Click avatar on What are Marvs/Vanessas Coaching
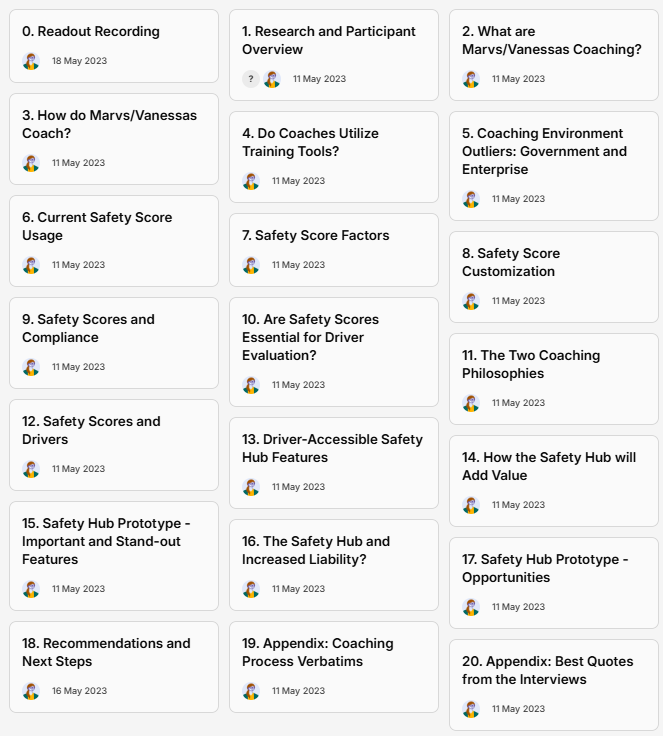The width and height of the screenshot is (663, 736). click(471, 79)
